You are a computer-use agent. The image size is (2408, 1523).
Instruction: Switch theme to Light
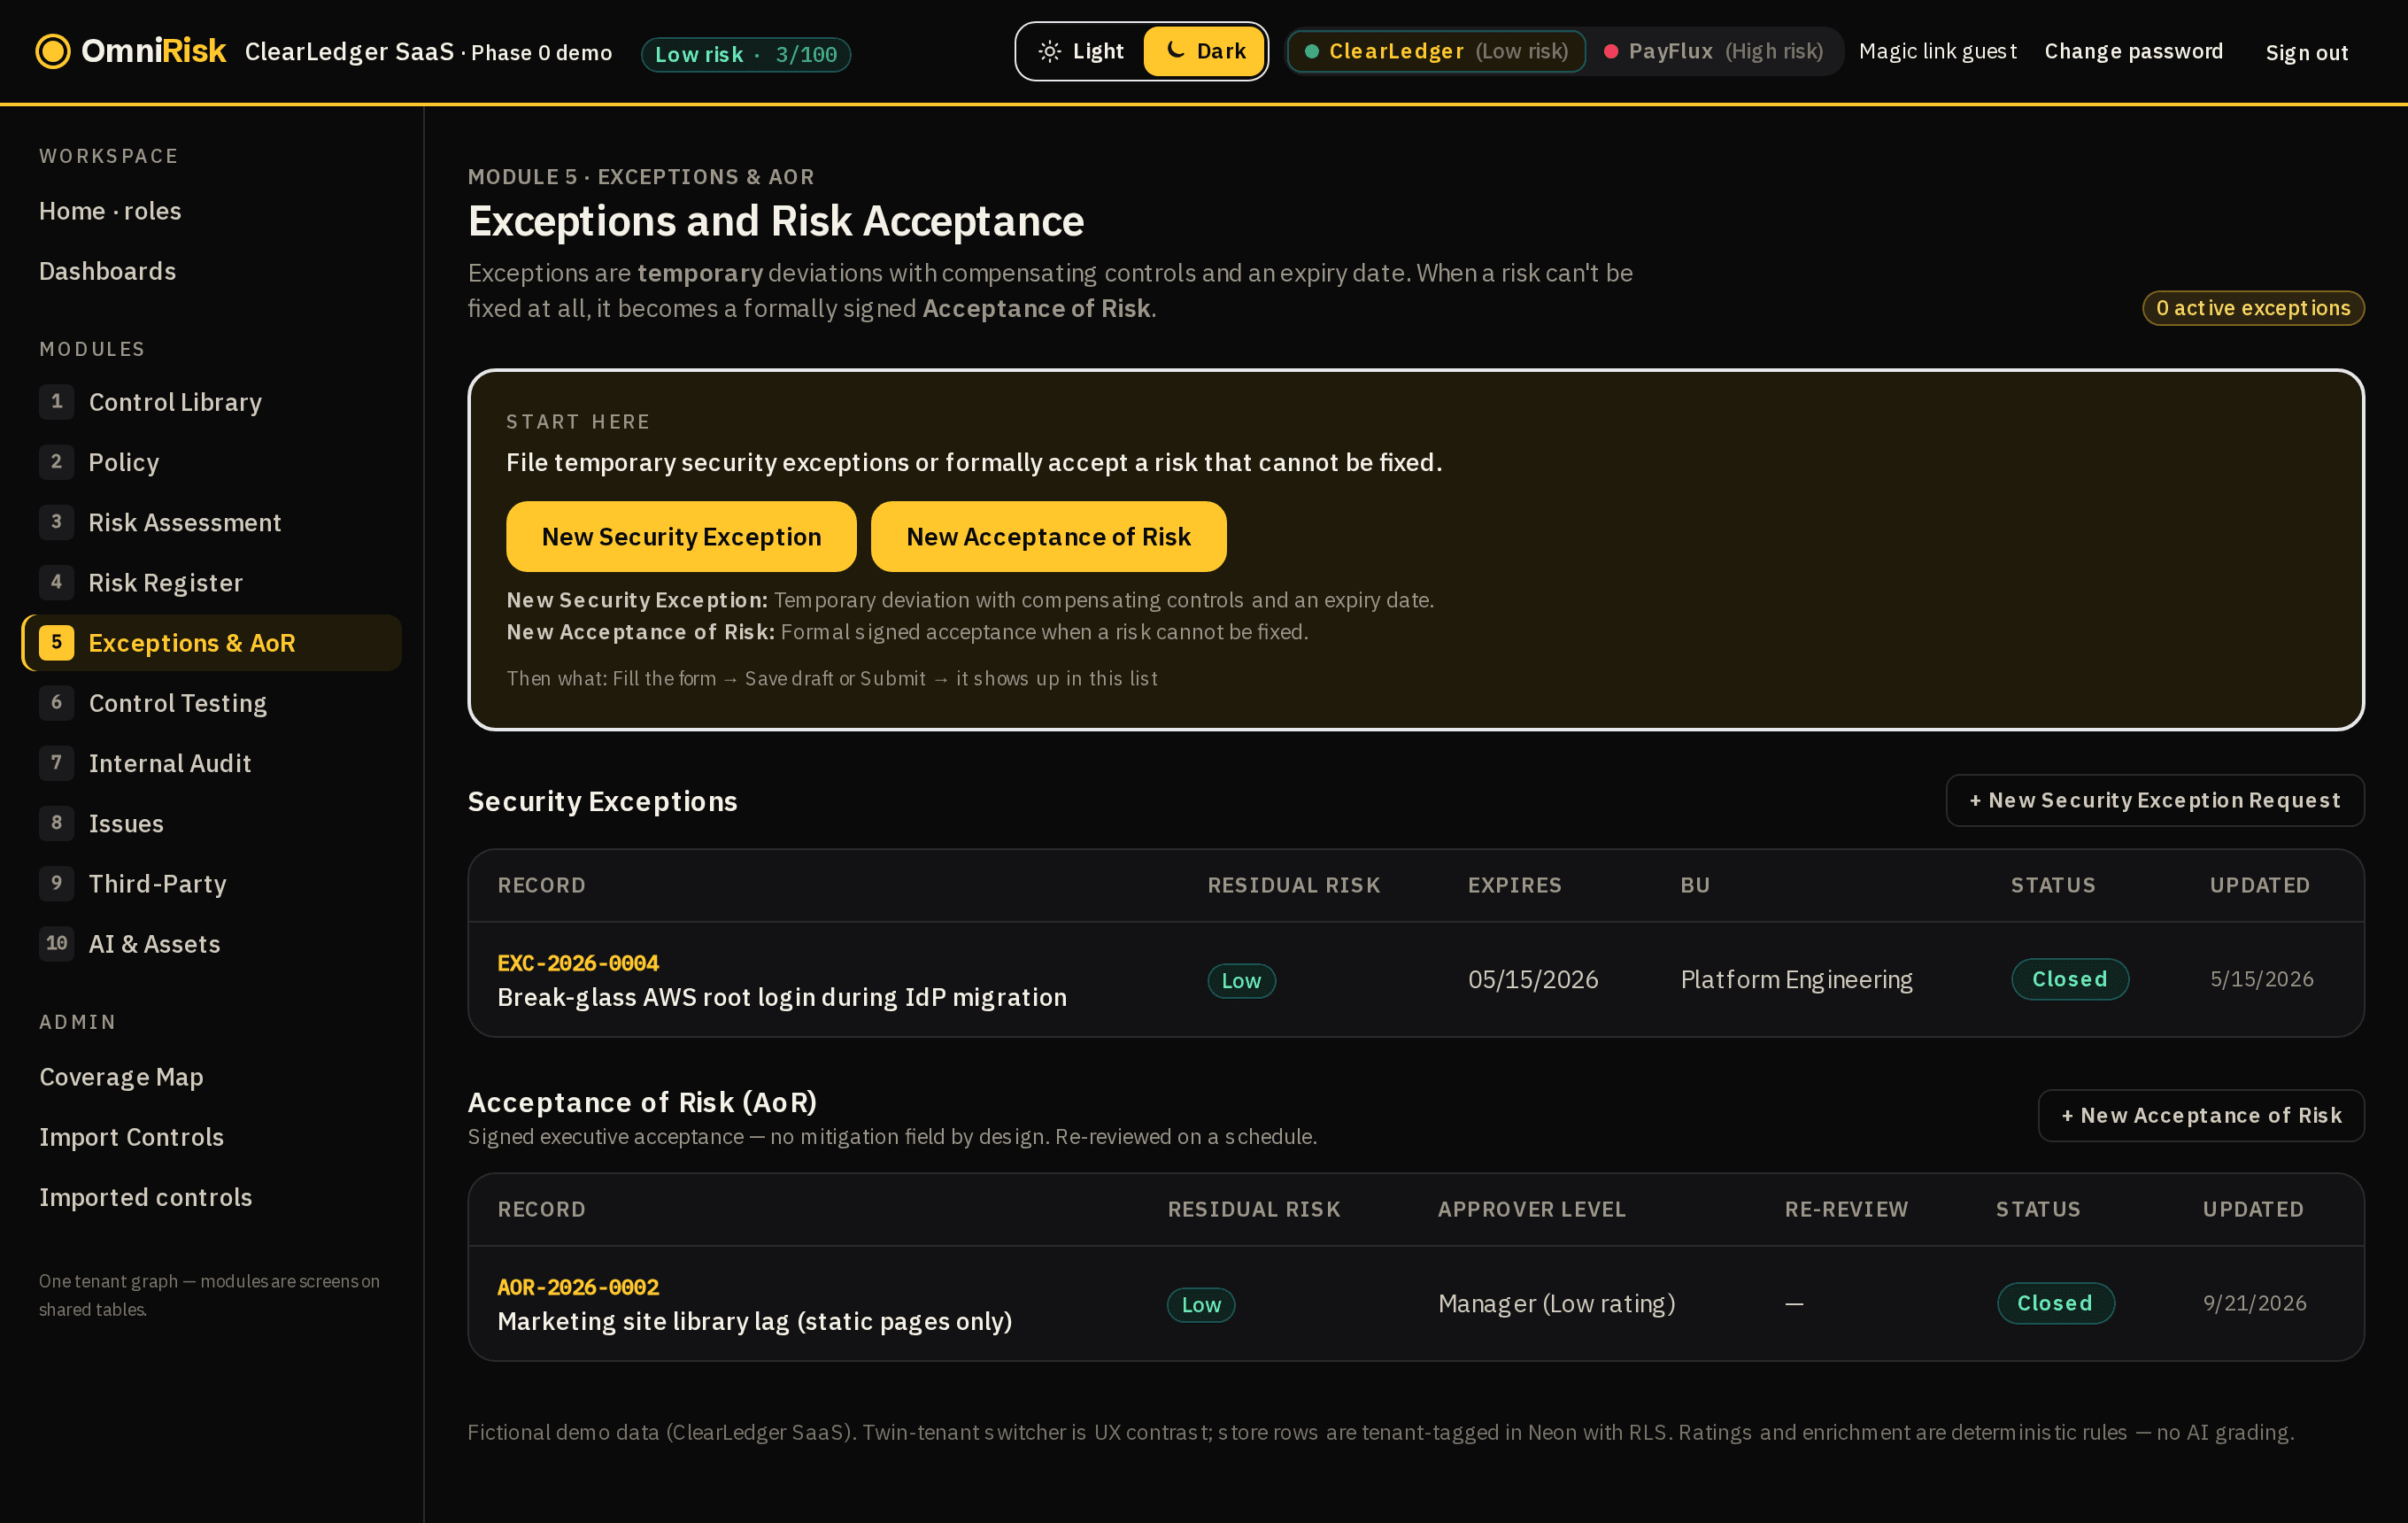tap(1081, 51)
